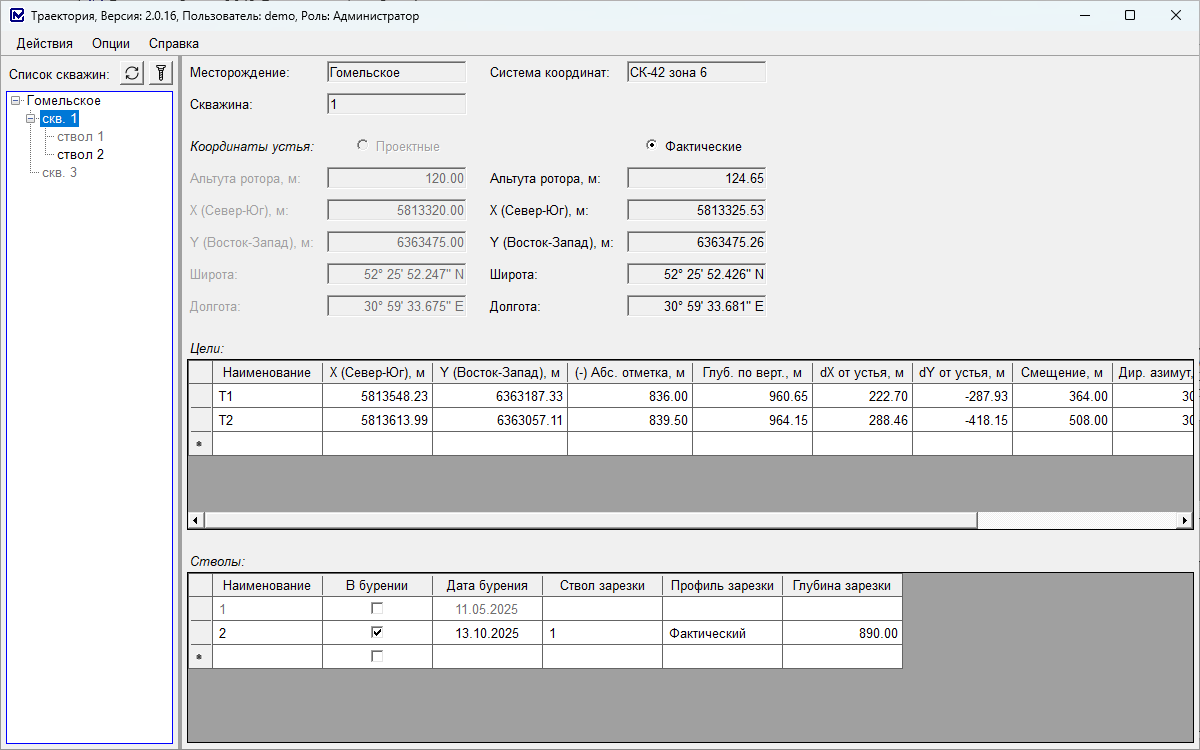
Task: Click the Траектория app icon in title bar
Action: 16,16
